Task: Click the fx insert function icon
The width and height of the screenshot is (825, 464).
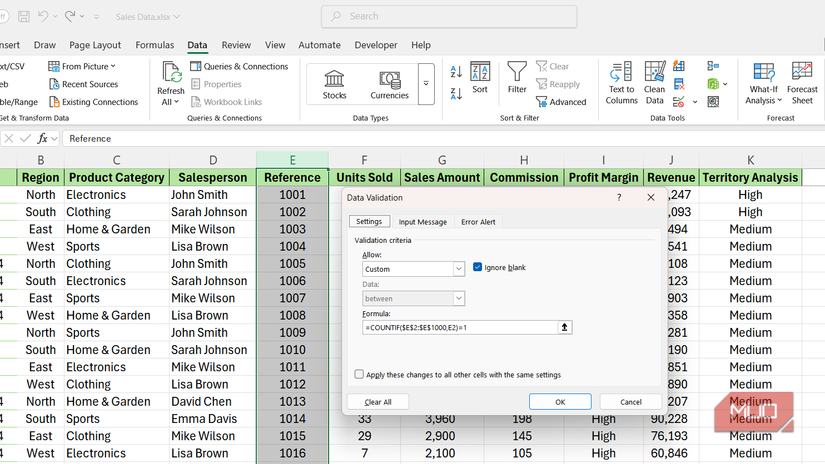Action: 42,138
